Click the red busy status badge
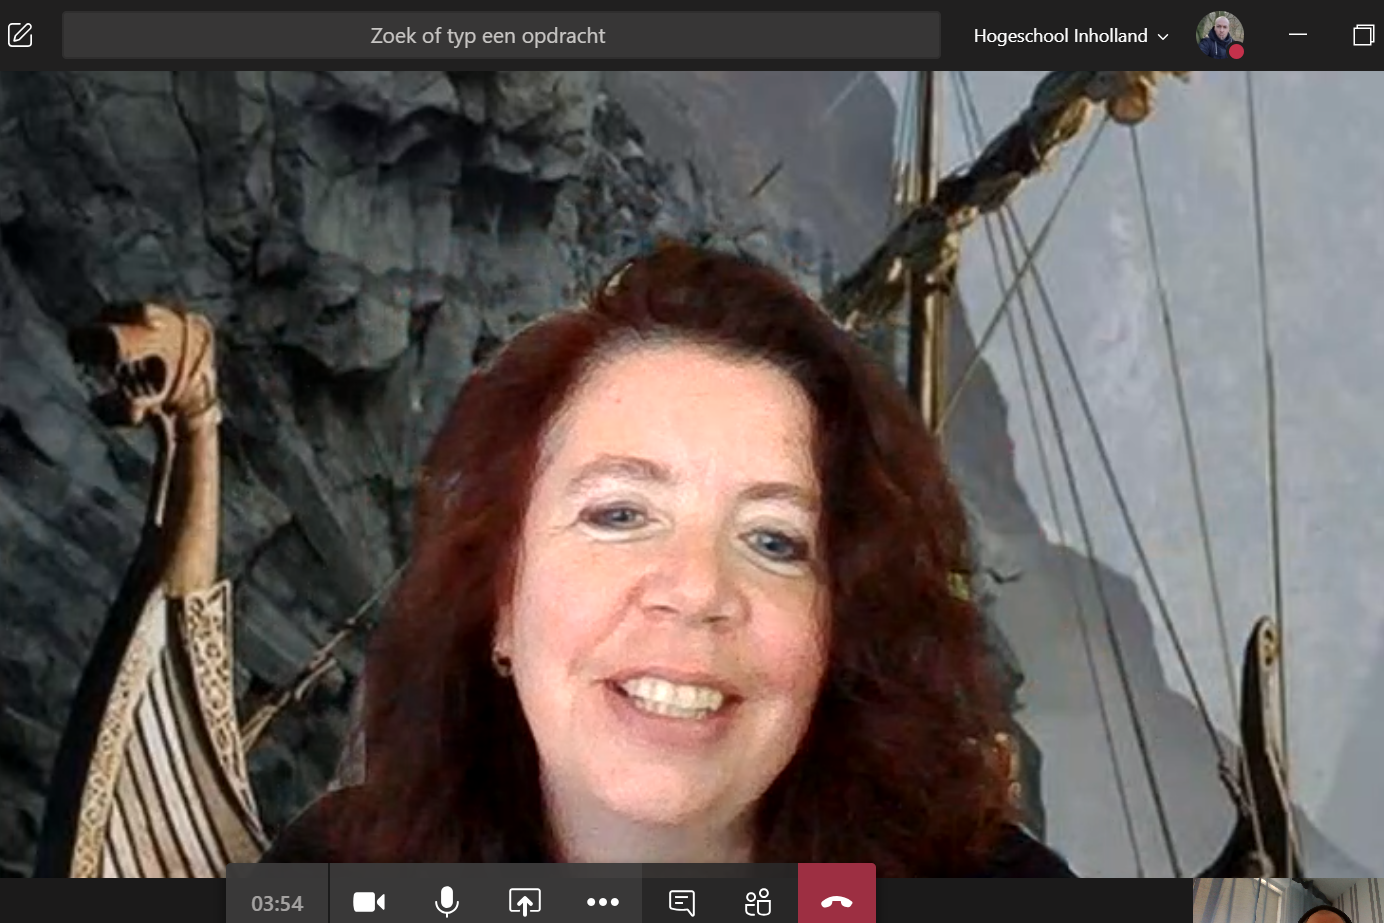This screenshot has width=1384, height=923. 1237,52
